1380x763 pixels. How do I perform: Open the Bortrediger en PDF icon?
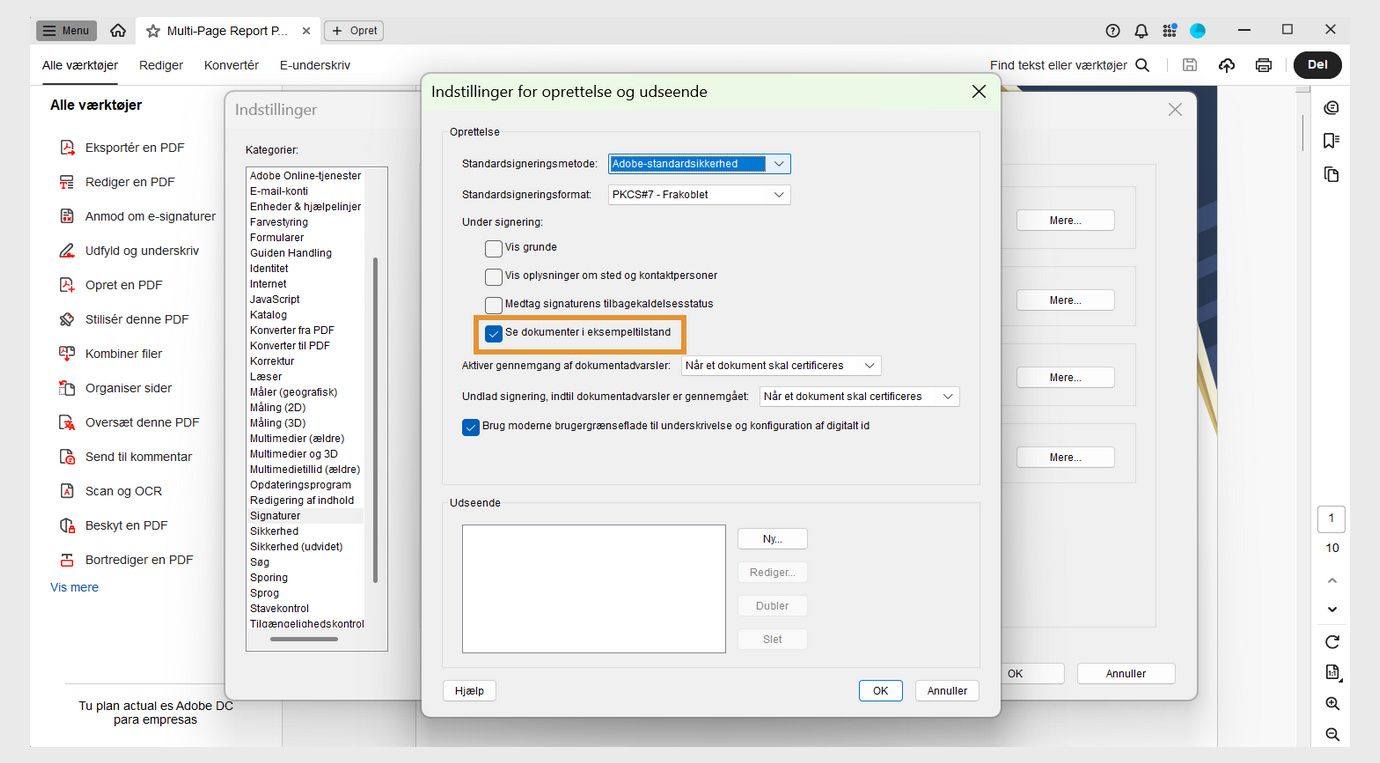point(67,560)
